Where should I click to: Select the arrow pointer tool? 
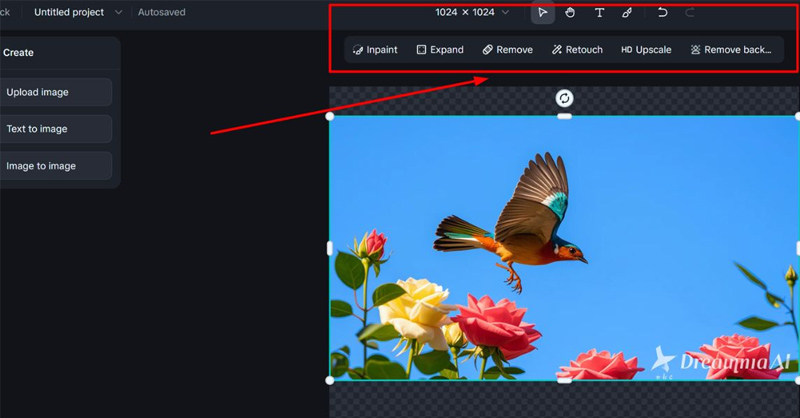(x=542, y=13)
